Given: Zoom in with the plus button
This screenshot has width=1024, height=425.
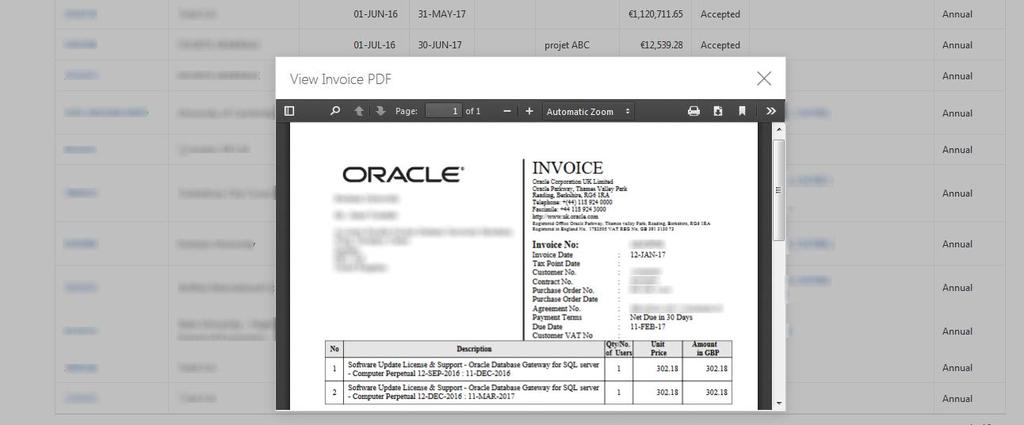Looking at the screenshot, I should click(529, 111).
